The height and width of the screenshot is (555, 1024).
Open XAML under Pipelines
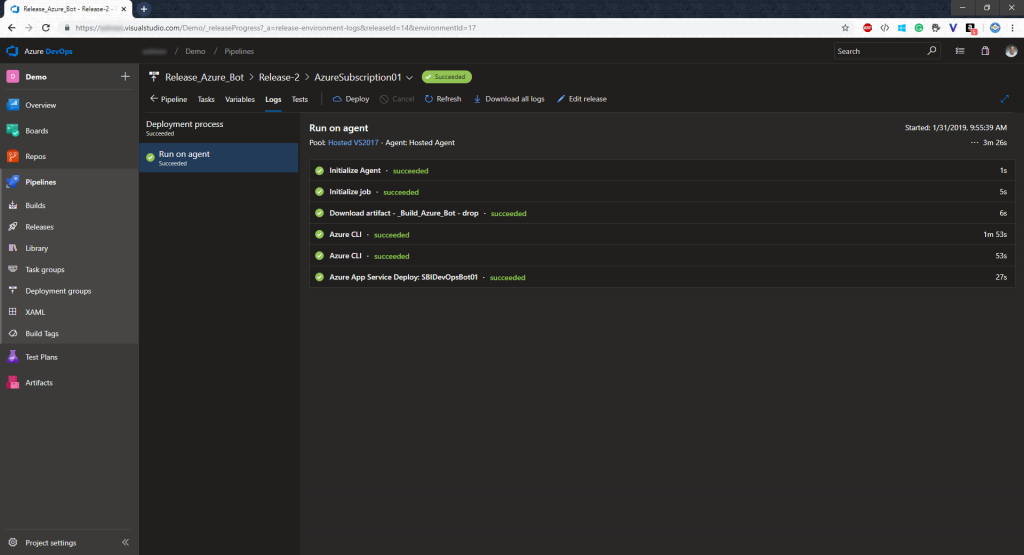point(35,312)
